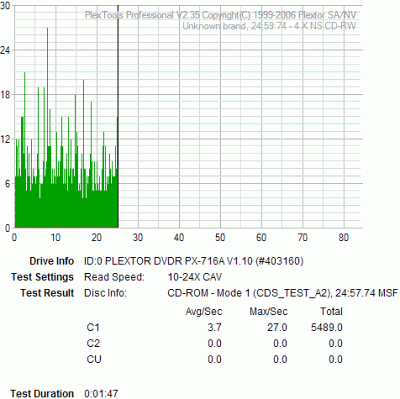Image resolution: width=400 pixels, height=399 pixels.
Task: Select the "10-24X CAV" read speed value
Action: (x=195, y=277)
